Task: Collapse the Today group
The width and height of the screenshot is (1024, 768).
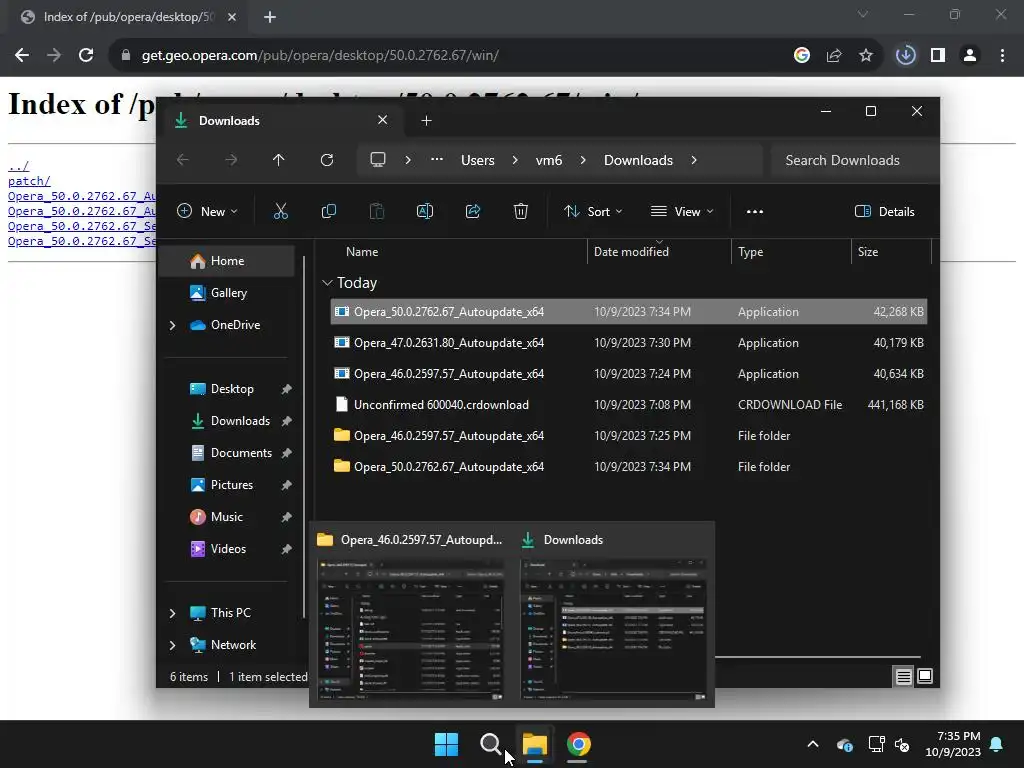Action: [327, 283]
